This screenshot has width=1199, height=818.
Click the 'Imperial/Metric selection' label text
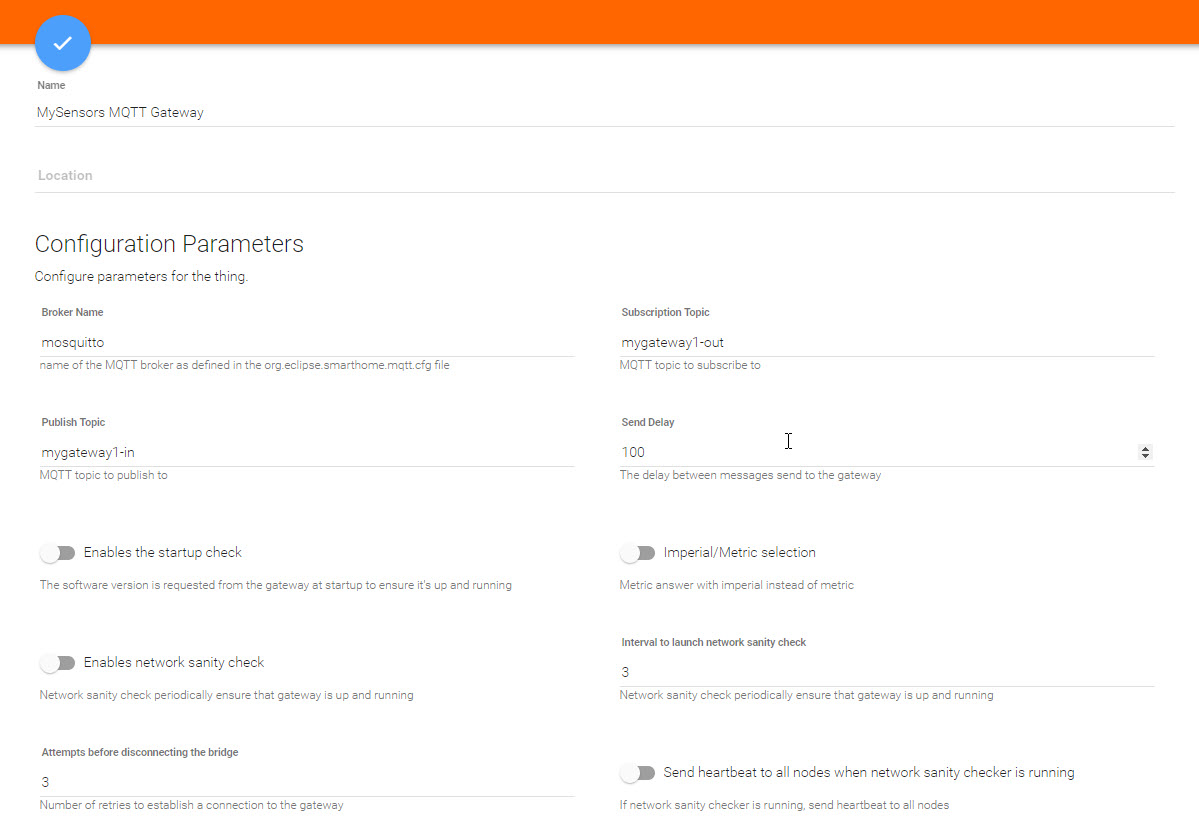(x=739, y=553)
